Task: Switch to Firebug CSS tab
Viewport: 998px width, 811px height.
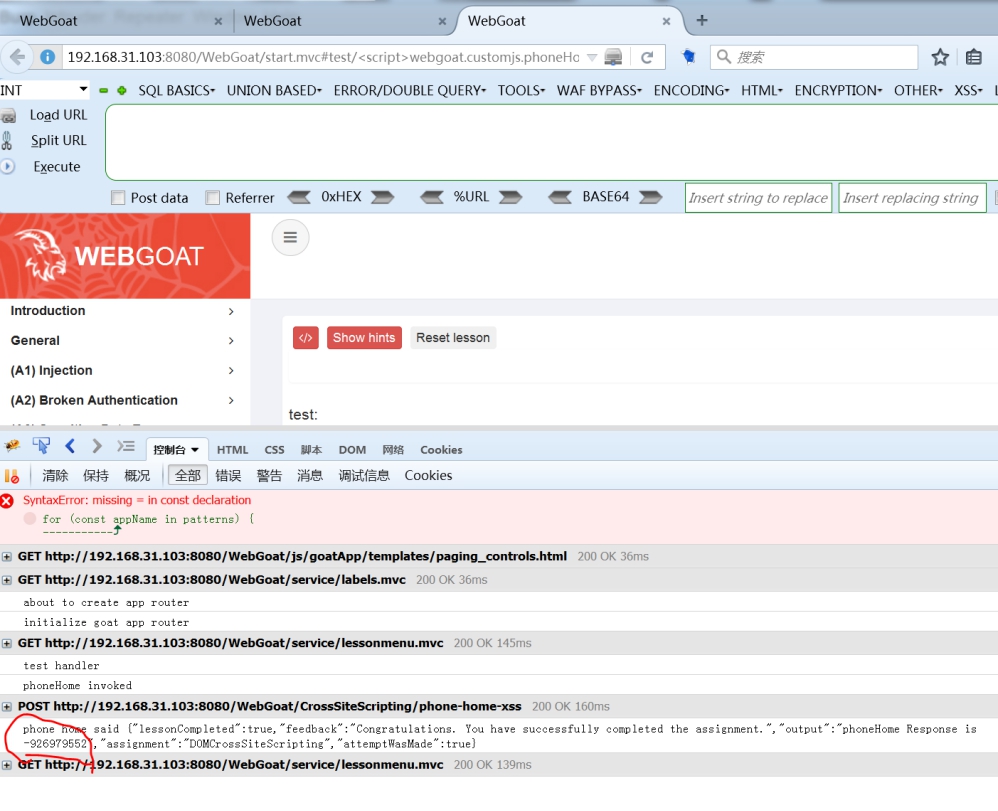Action: (274, 450)
